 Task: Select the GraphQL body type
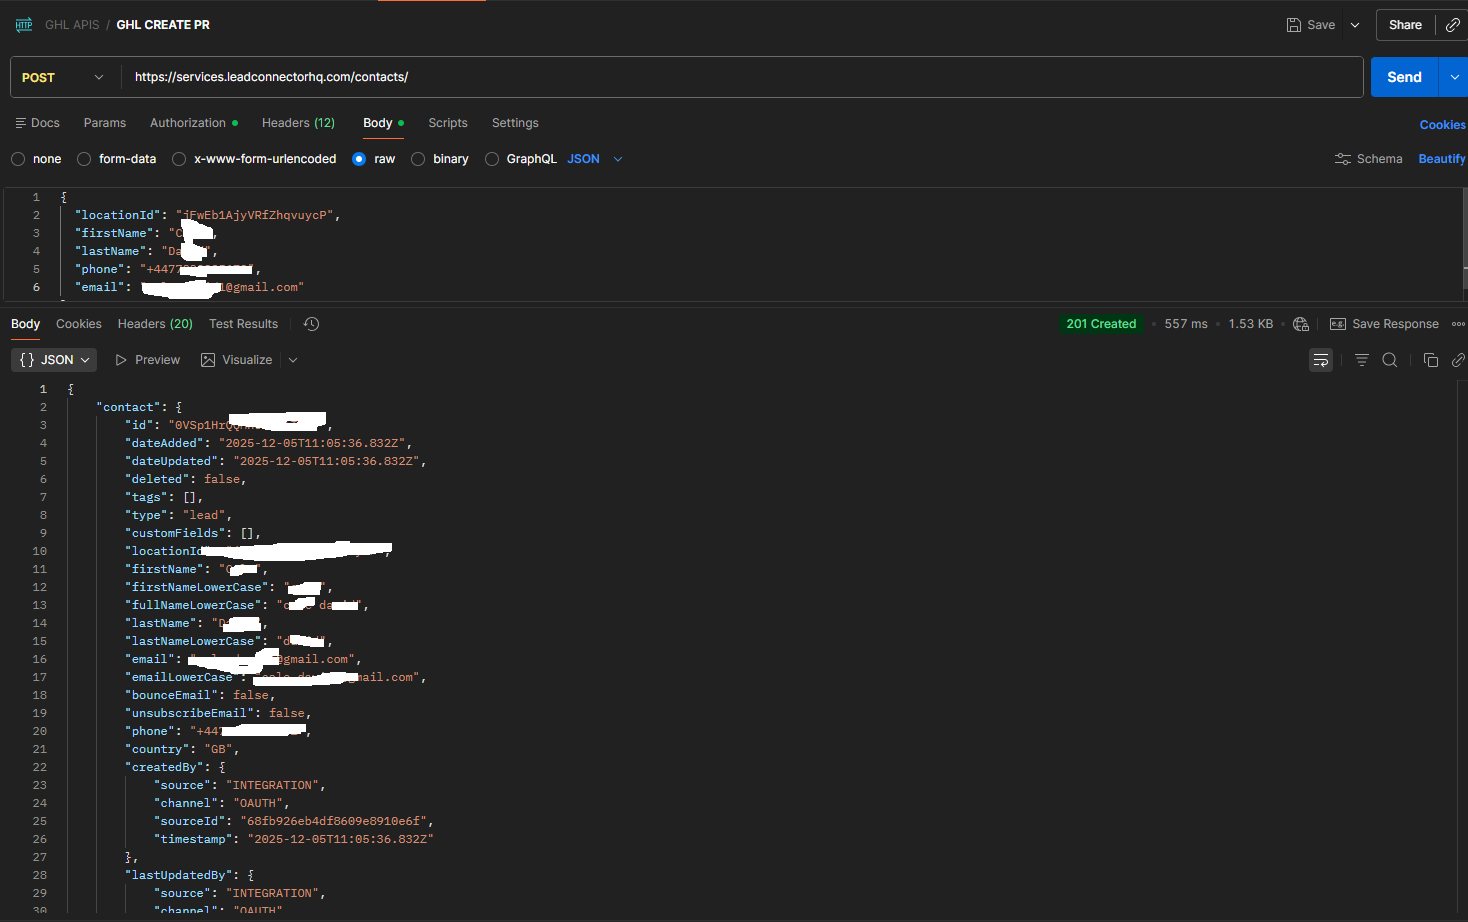click(x=492, y=159)
